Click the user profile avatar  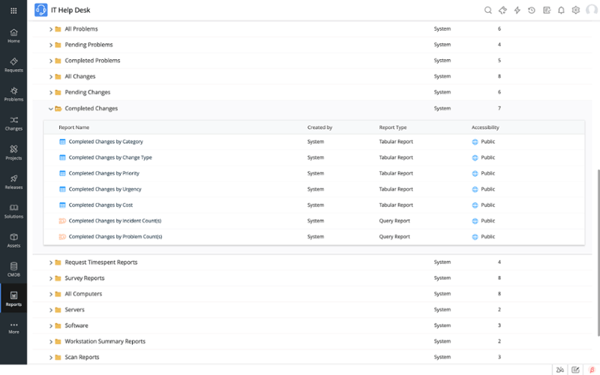point(592,10)
